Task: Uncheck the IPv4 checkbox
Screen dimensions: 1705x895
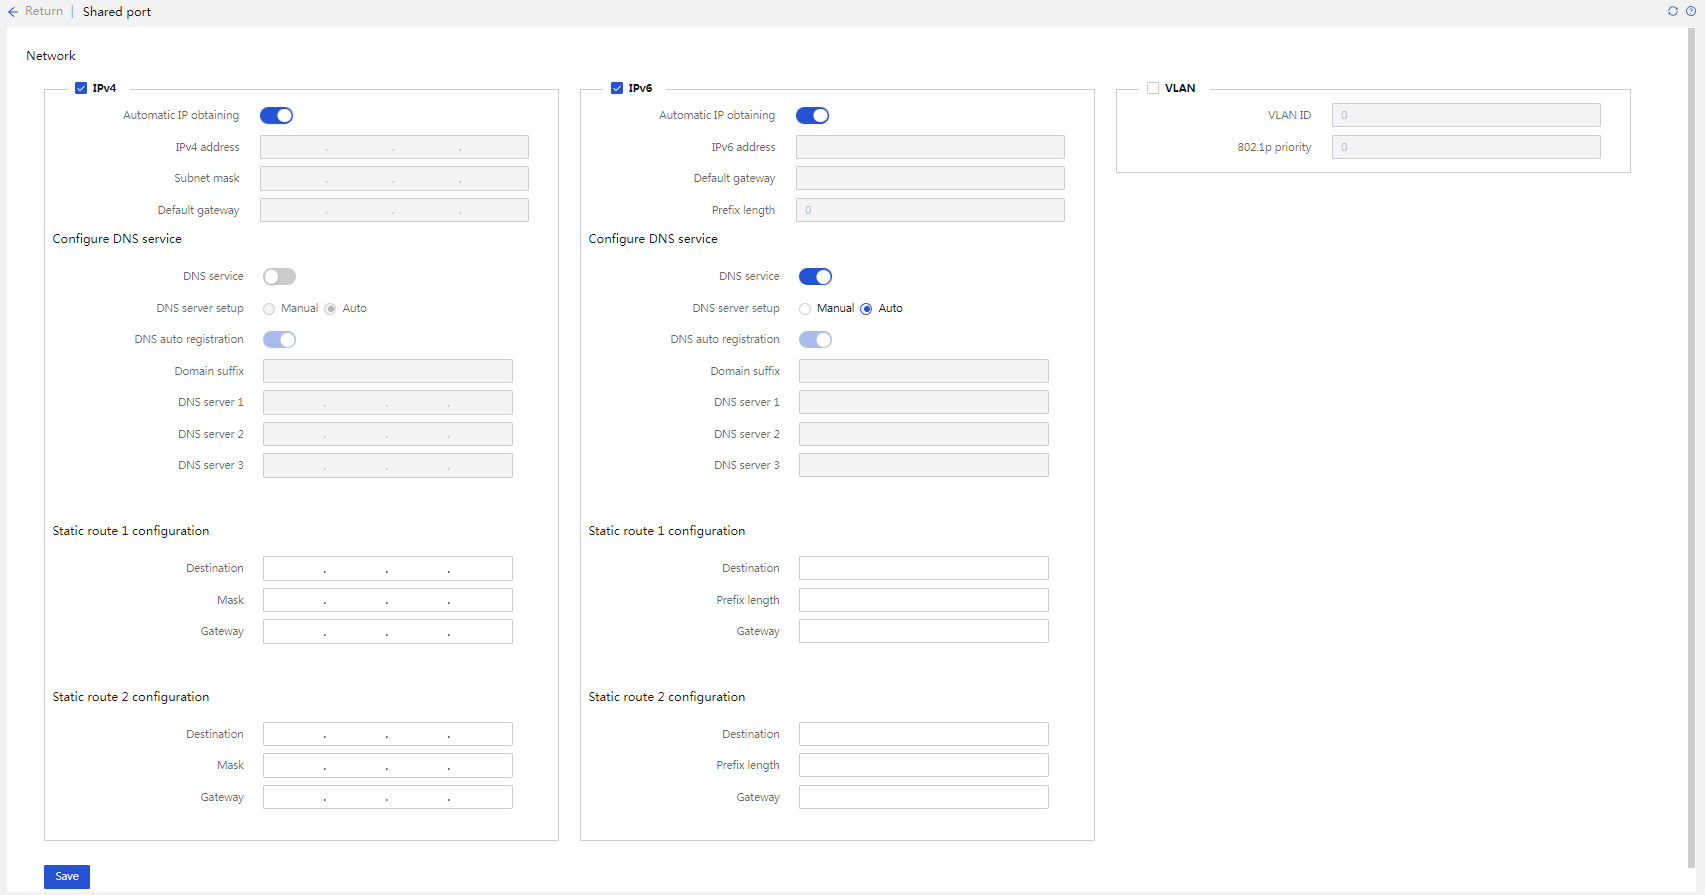Action: [81, 88]
